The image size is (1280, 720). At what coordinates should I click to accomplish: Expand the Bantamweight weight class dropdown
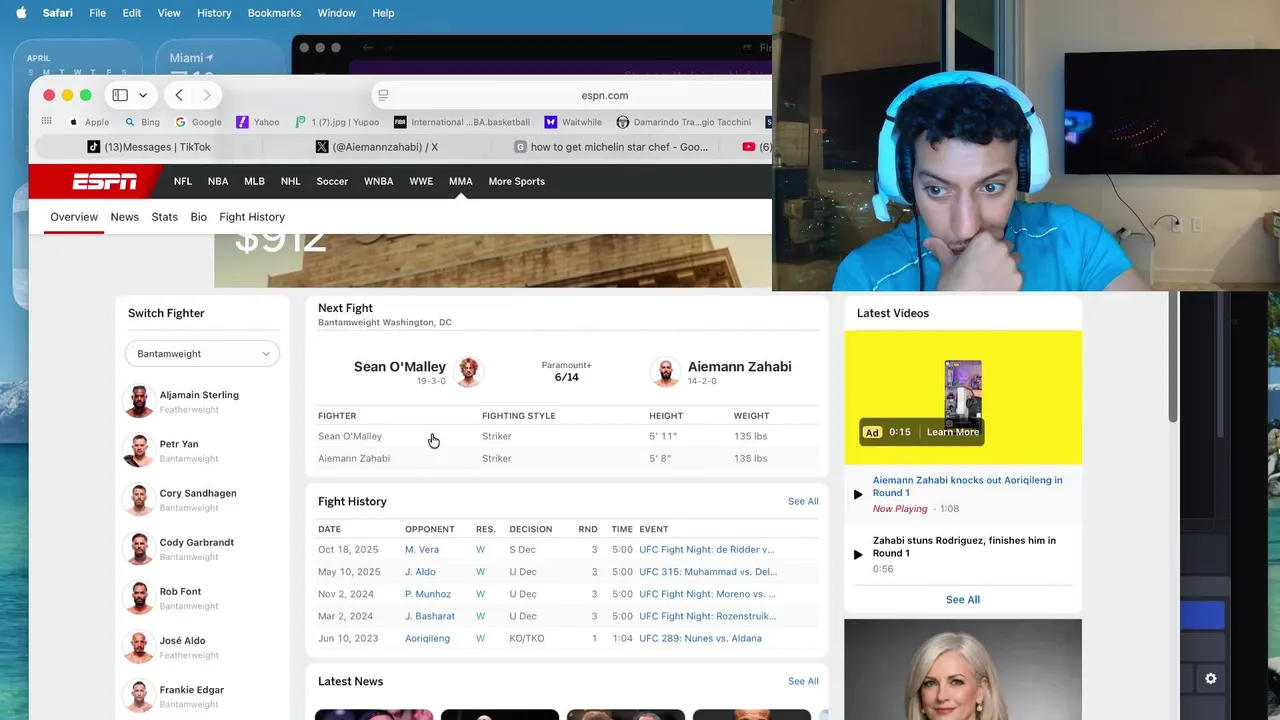pyautogui.click(x=202, y=354)
